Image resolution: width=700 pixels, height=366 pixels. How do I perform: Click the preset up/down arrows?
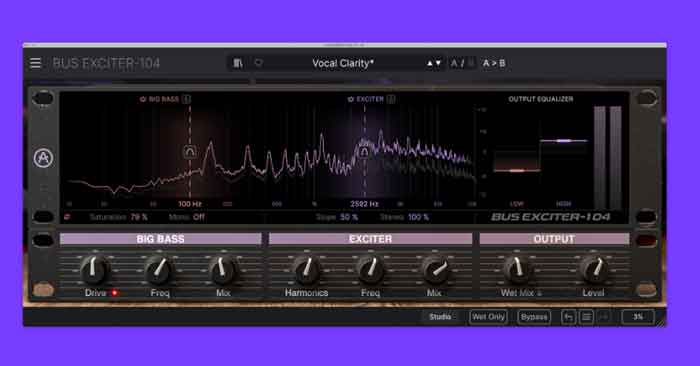click(433, 63)
